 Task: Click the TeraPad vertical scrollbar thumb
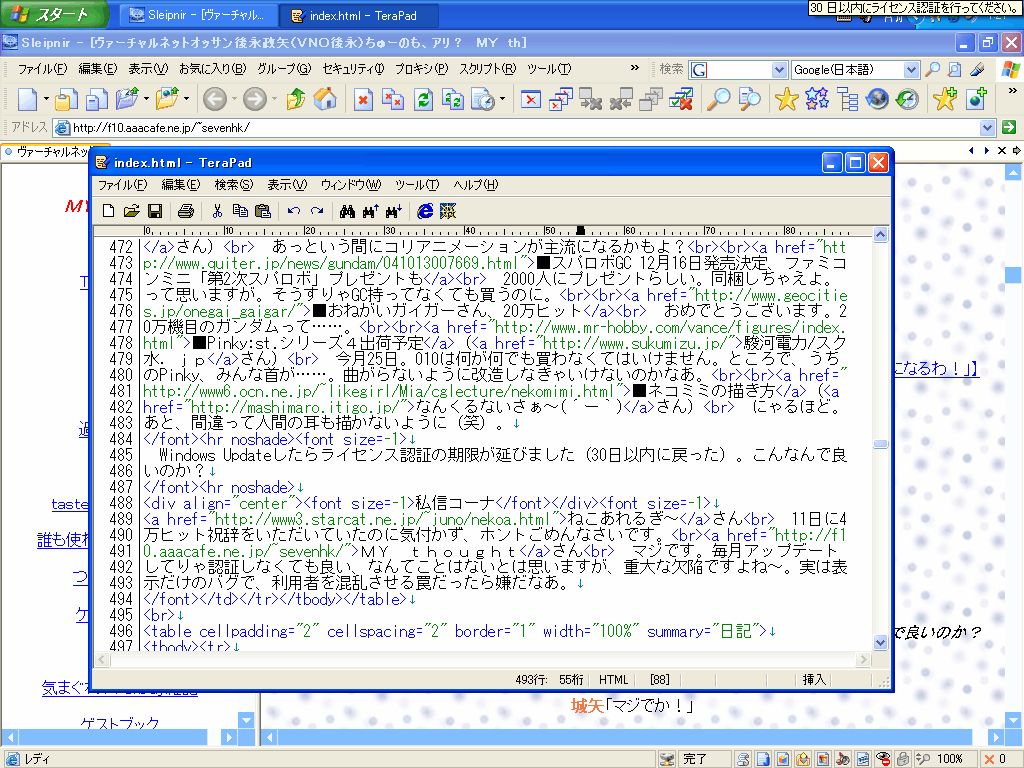click(880, 444)
